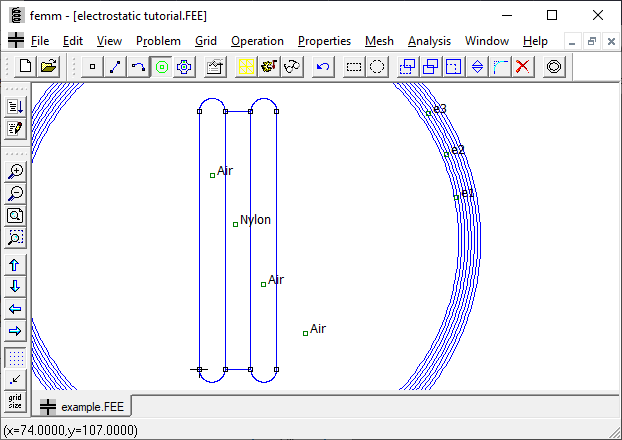Toggle the show grid dots button
This screenshot has height=440, width=622.
coord(15,357)
